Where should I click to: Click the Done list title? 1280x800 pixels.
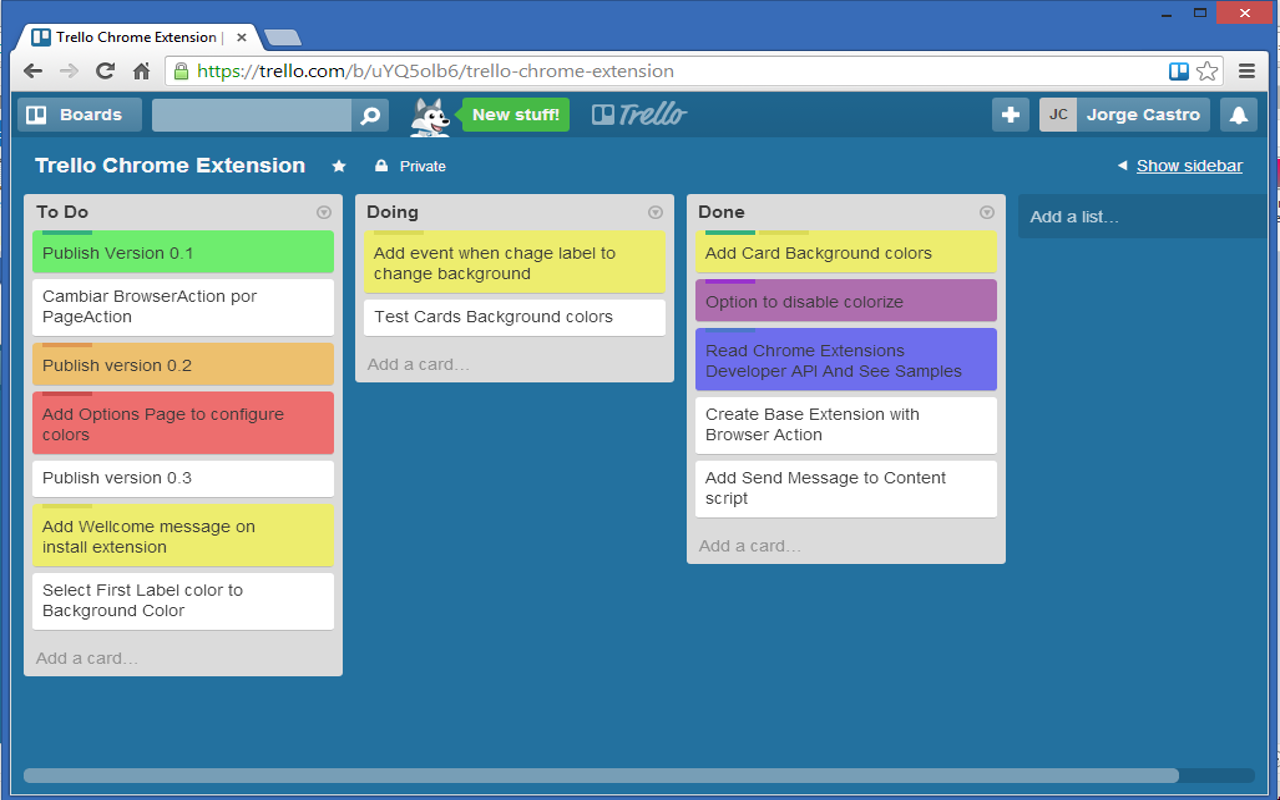pyautogui.click(x=721, y=212)
